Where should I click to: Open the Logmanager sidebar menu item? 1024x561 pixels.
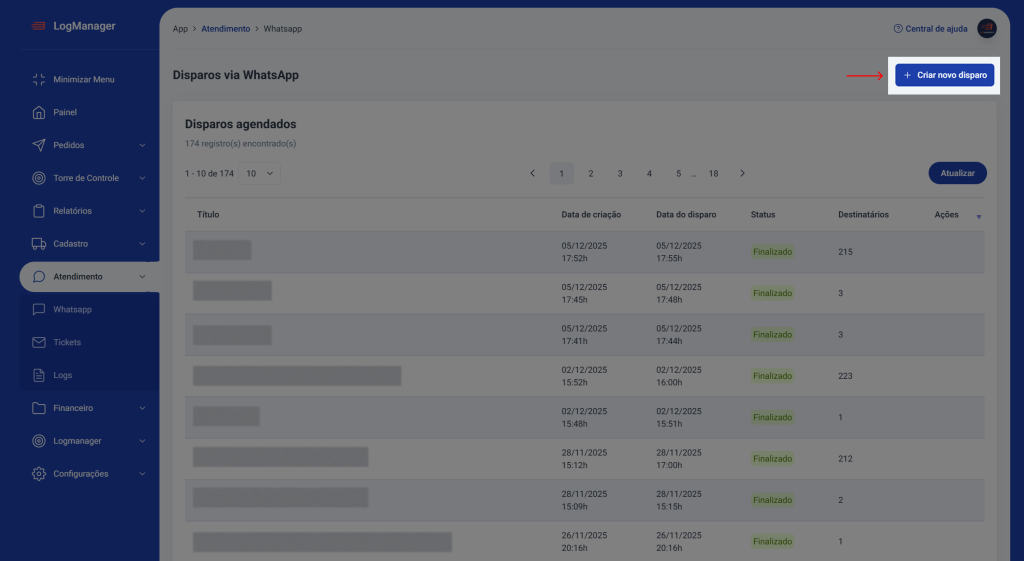[x=77, y=441]
